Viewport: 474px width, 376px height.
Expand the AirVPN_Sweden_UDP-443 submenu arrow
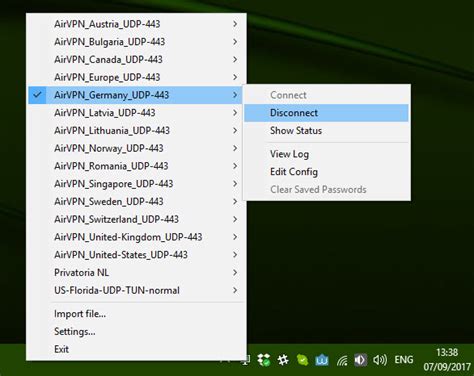coord(235,201)
